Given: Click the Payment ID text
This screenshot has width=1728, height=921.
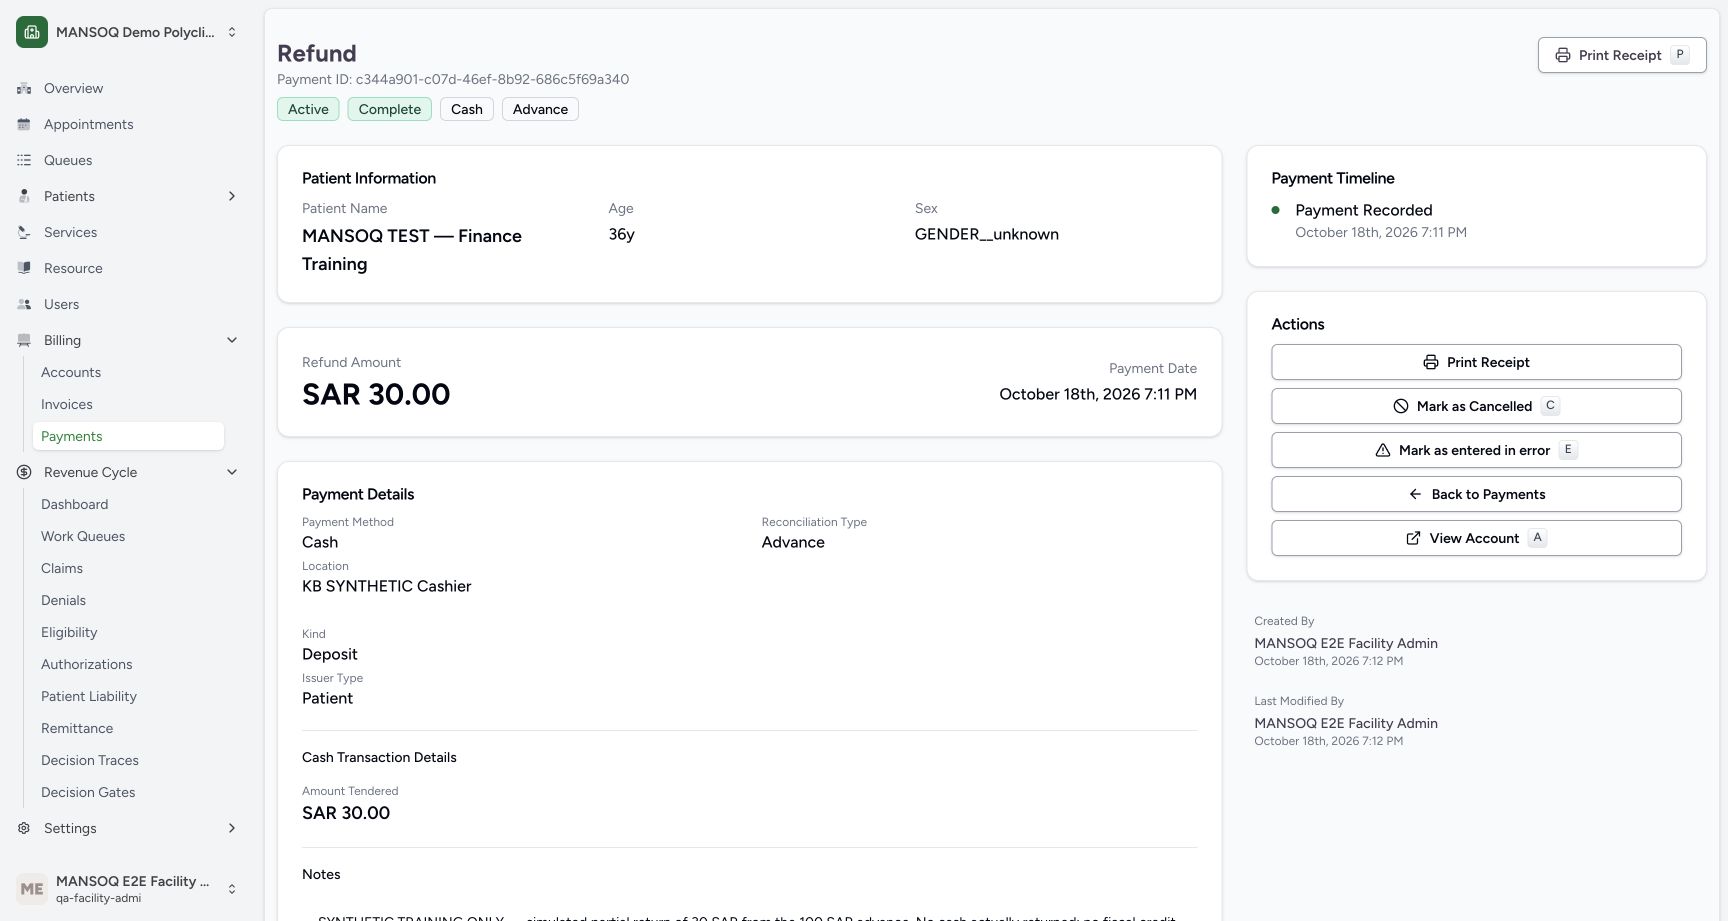Looking at the screenshot, I should pos(453,79).
